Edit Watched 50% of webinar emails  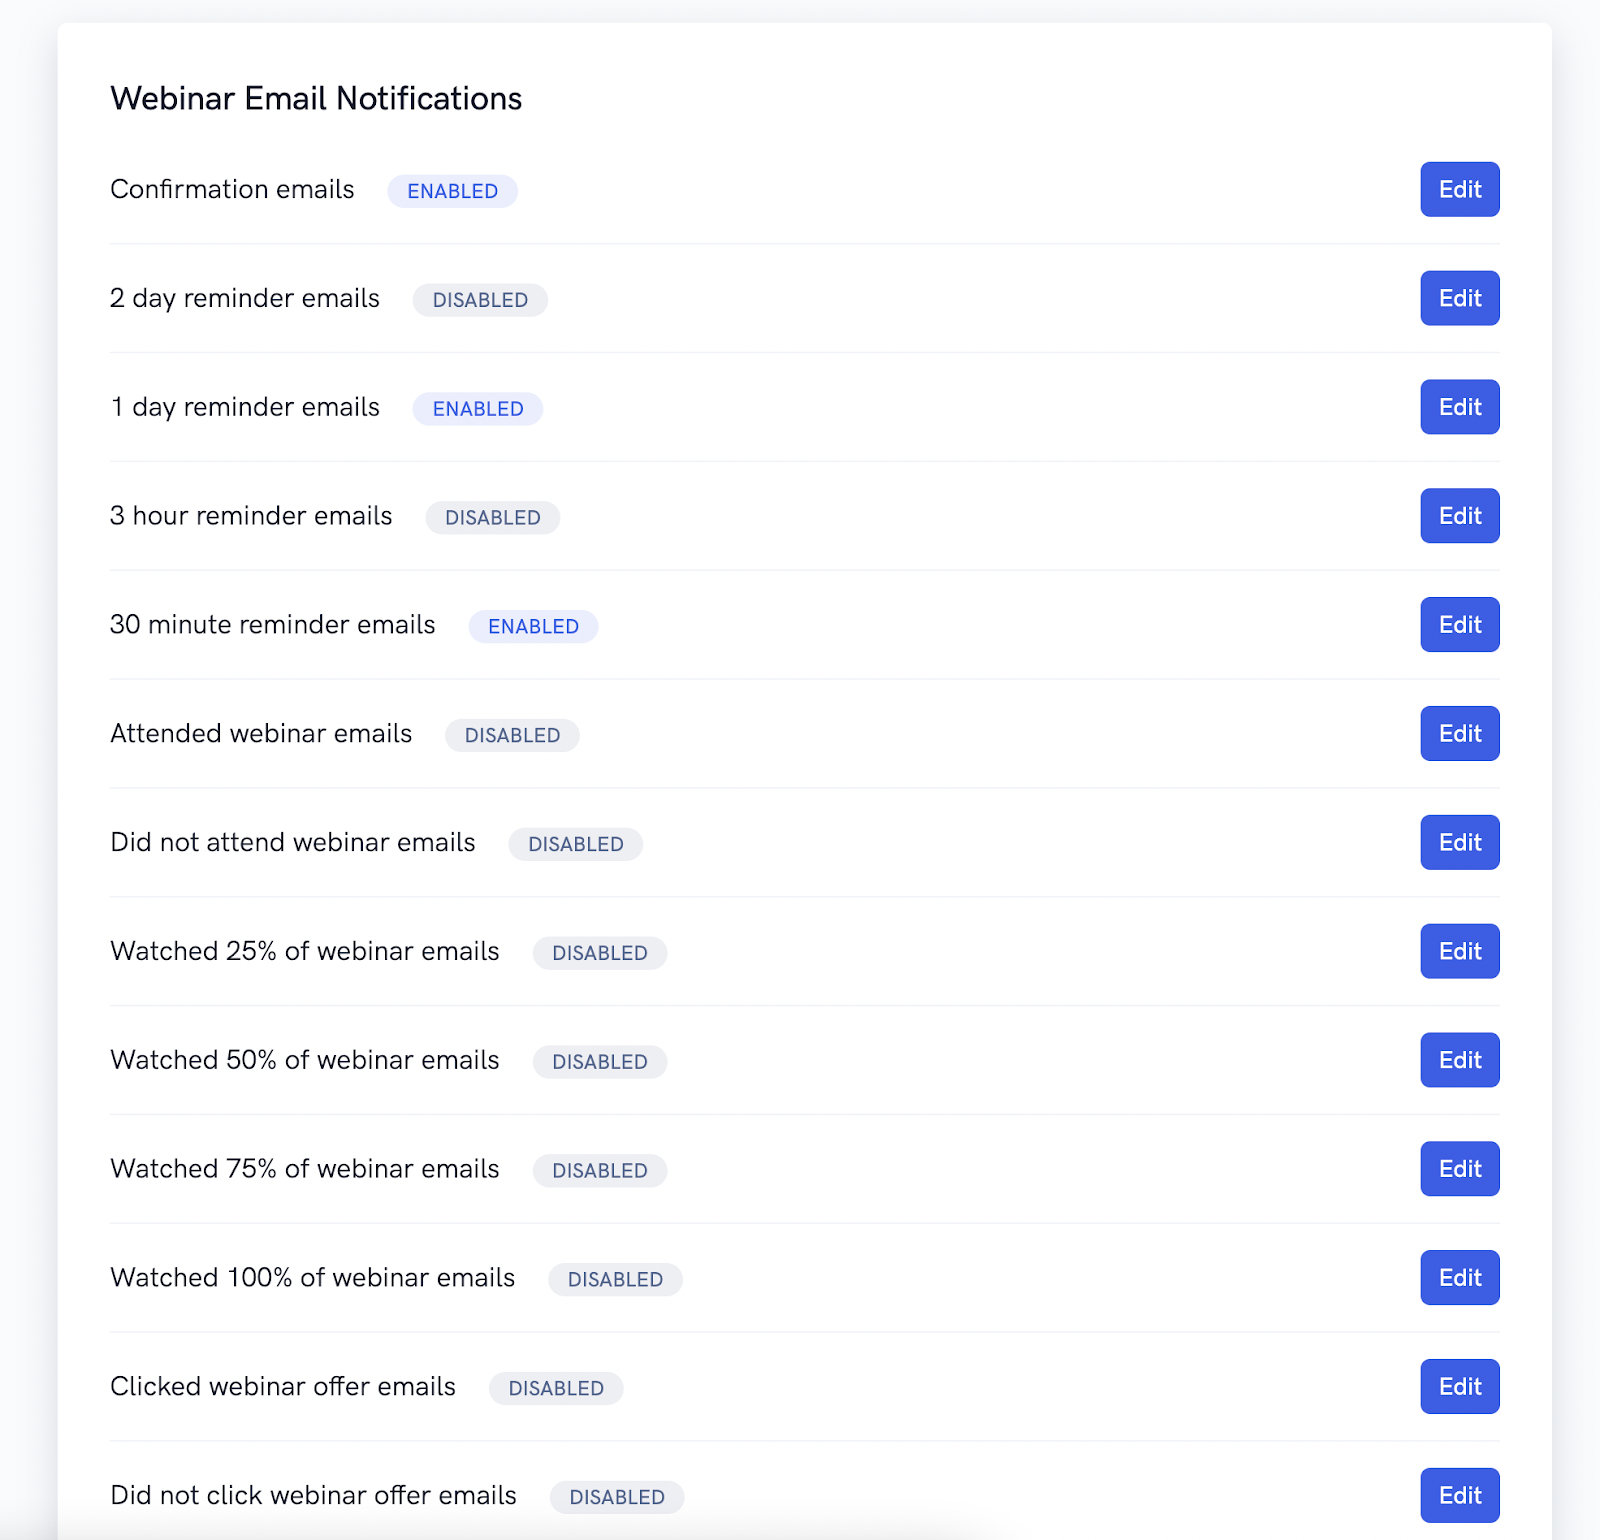point(1460,1060)
